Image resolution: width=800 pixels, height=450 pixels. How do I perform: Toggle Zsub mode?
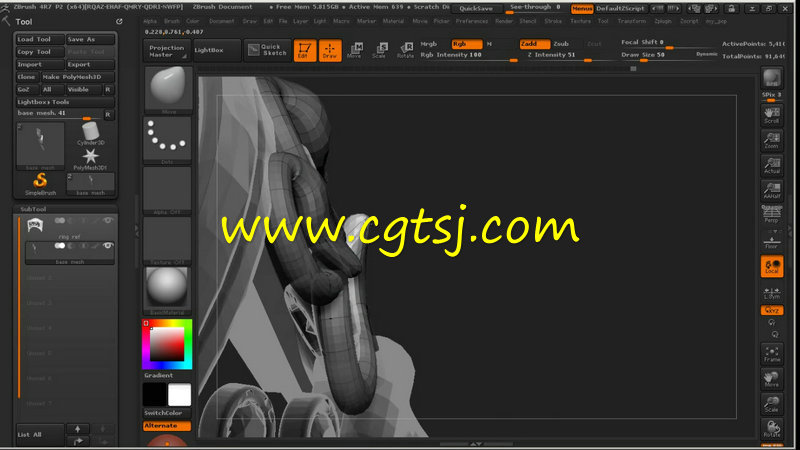click(x=561, y=44)
